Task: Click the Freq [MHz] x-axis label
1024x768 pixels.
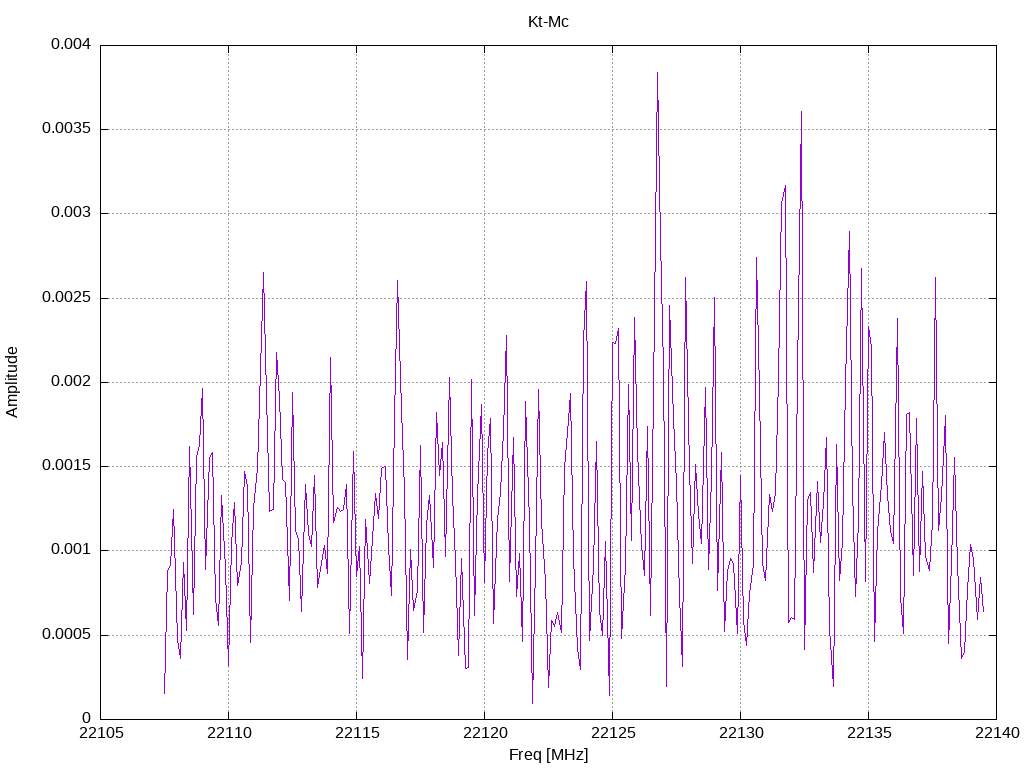Action: click(x=548, y=755)
